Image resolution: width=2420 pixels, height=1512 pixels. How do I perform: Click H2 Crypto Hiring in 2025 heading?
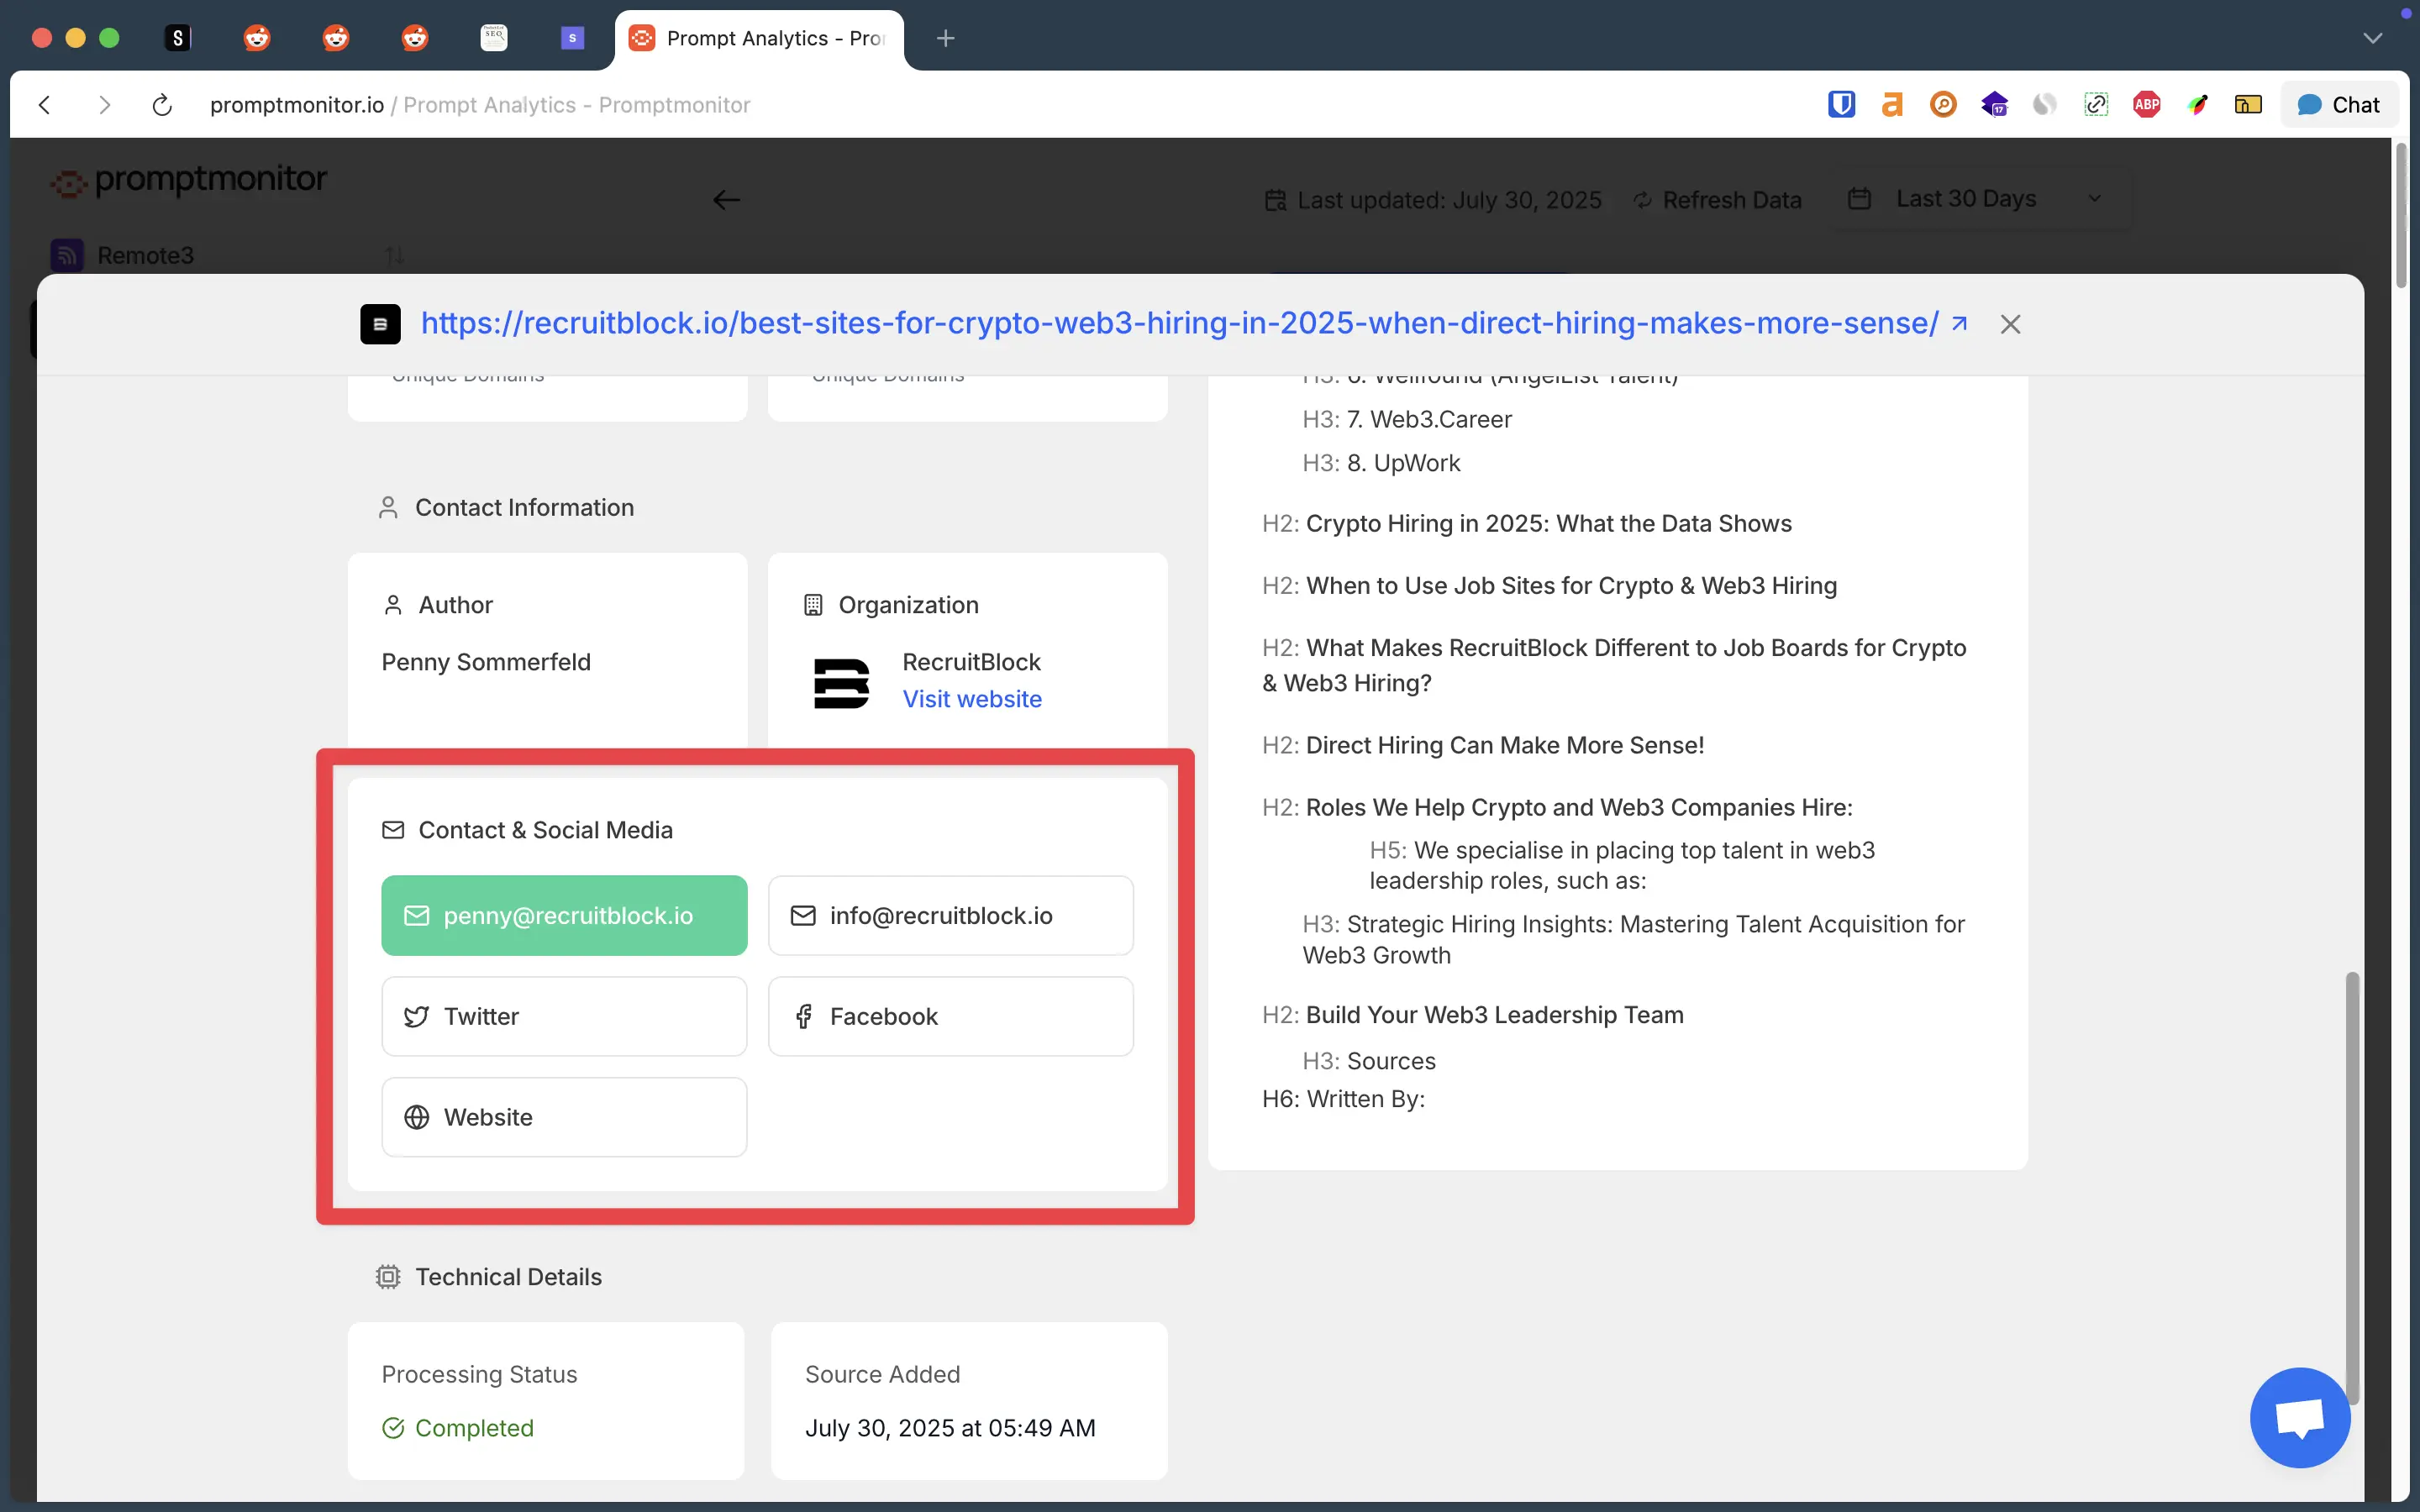click(x=1527, y=523)
